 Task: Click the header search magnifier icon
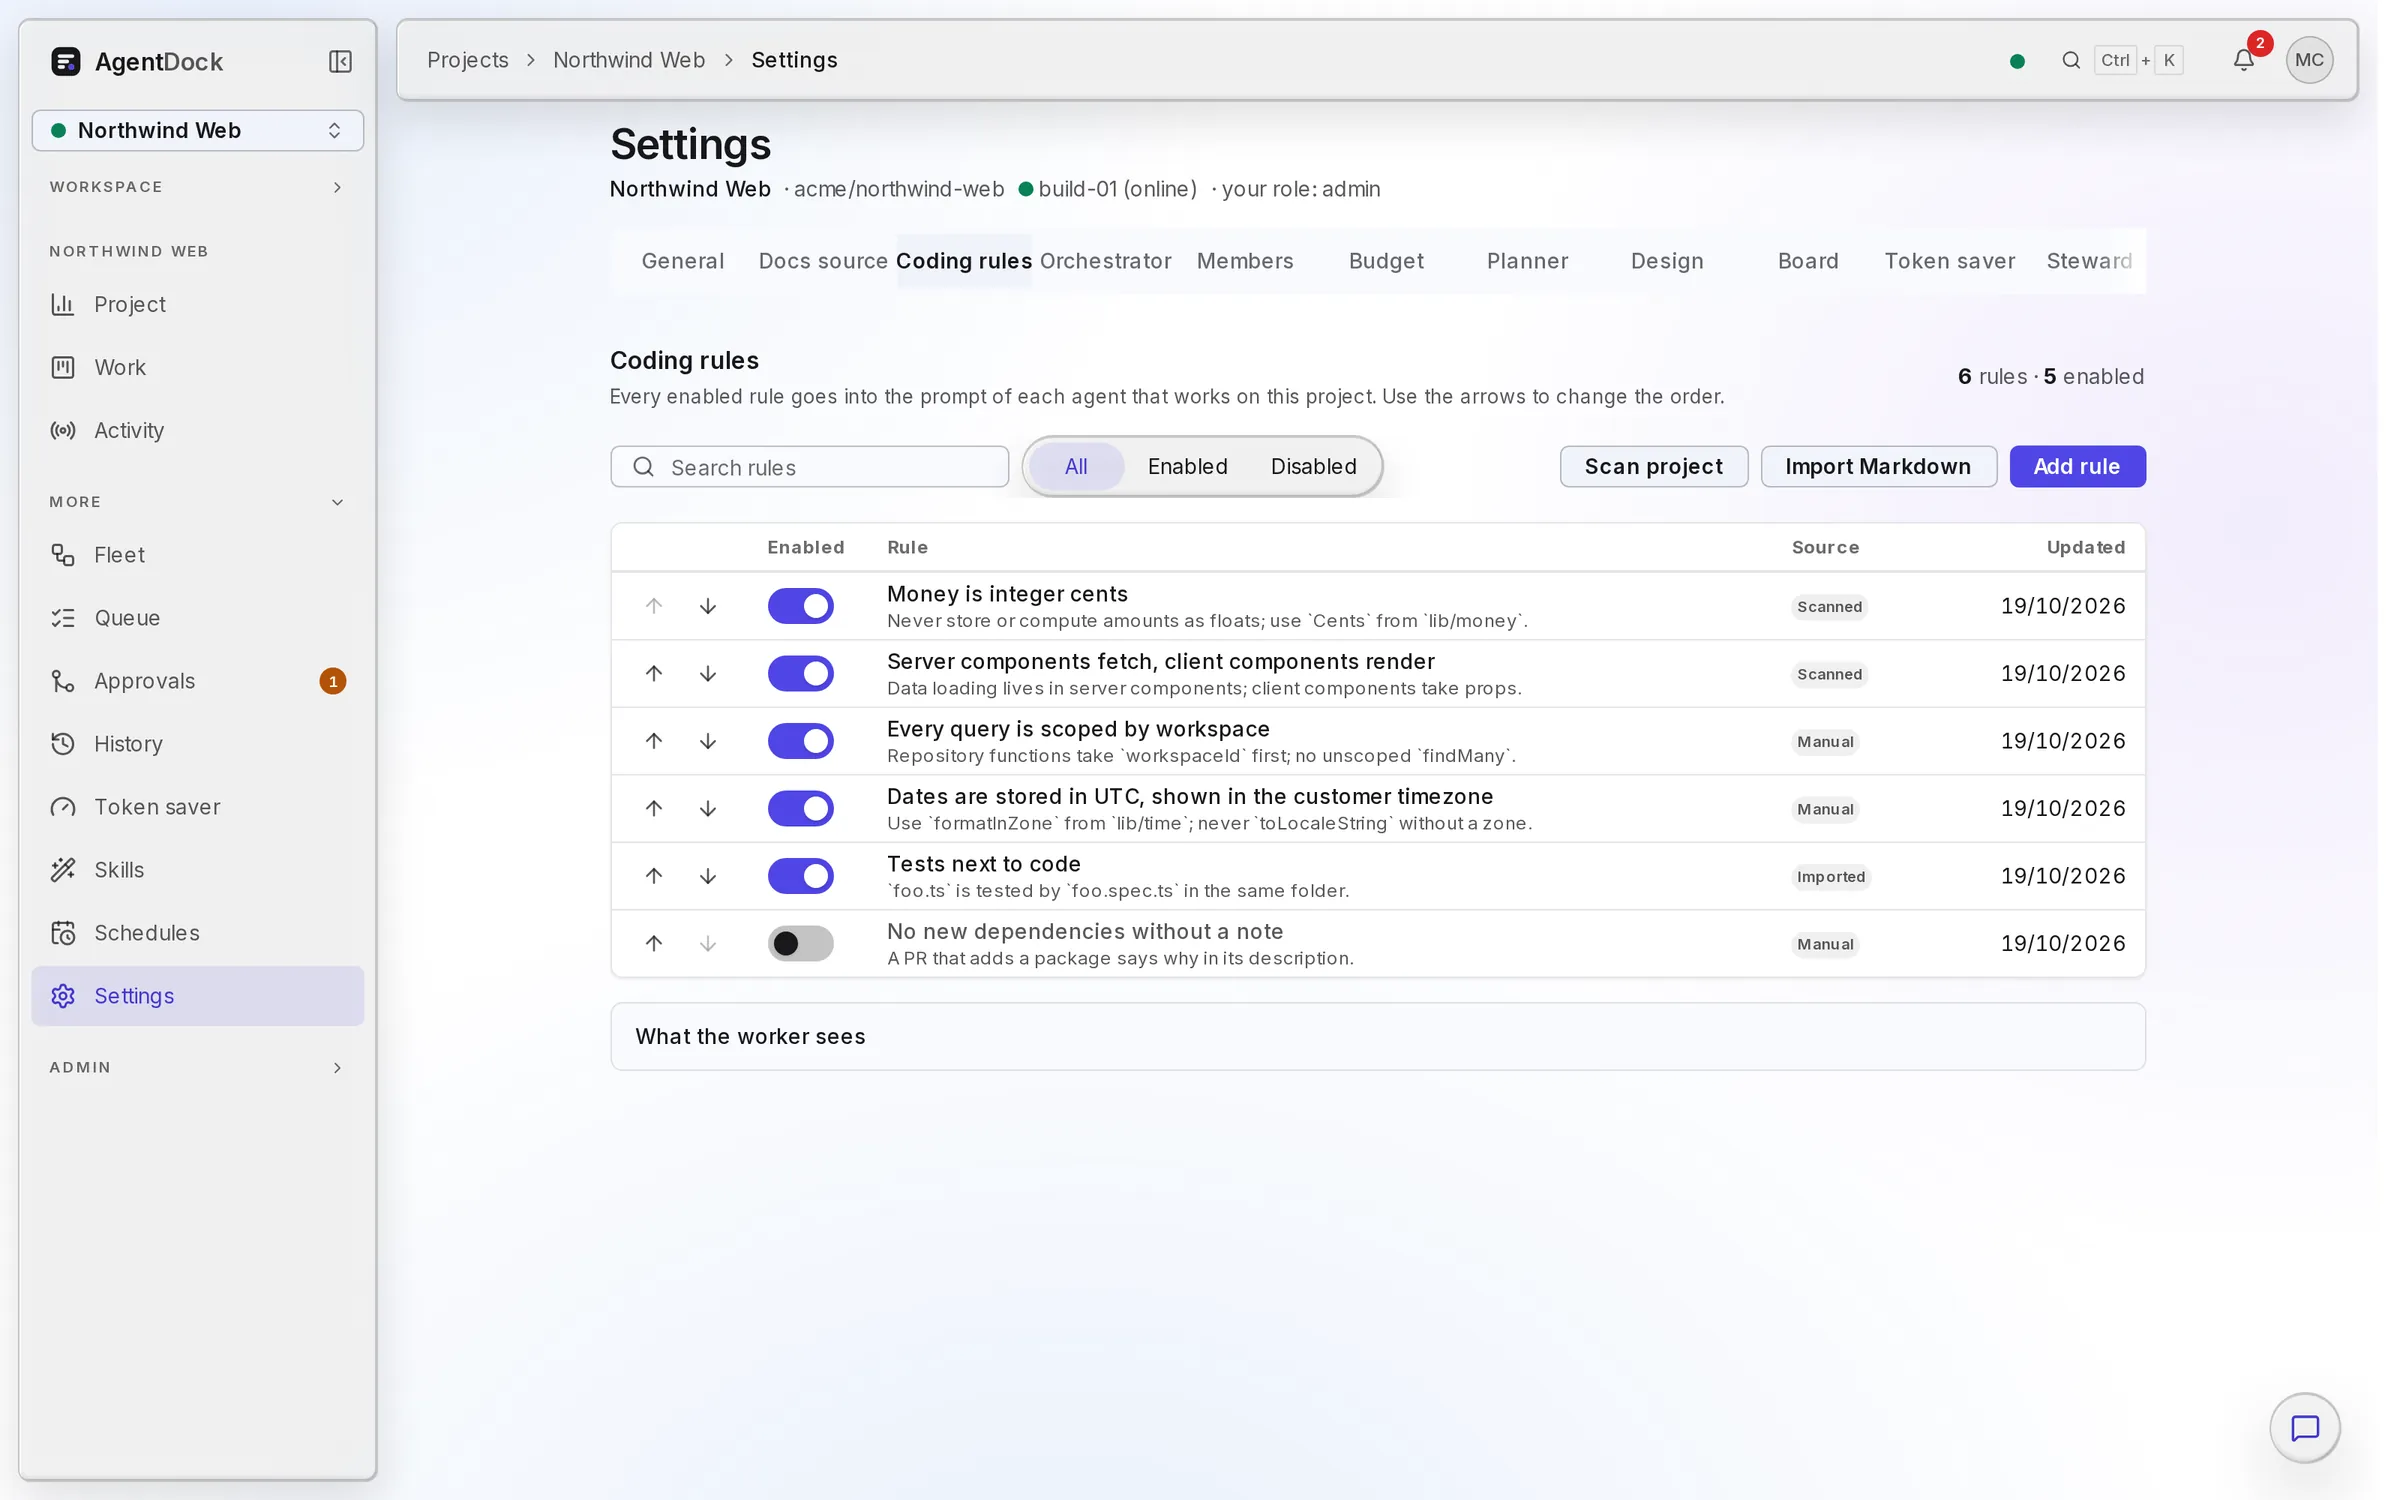2071,60
